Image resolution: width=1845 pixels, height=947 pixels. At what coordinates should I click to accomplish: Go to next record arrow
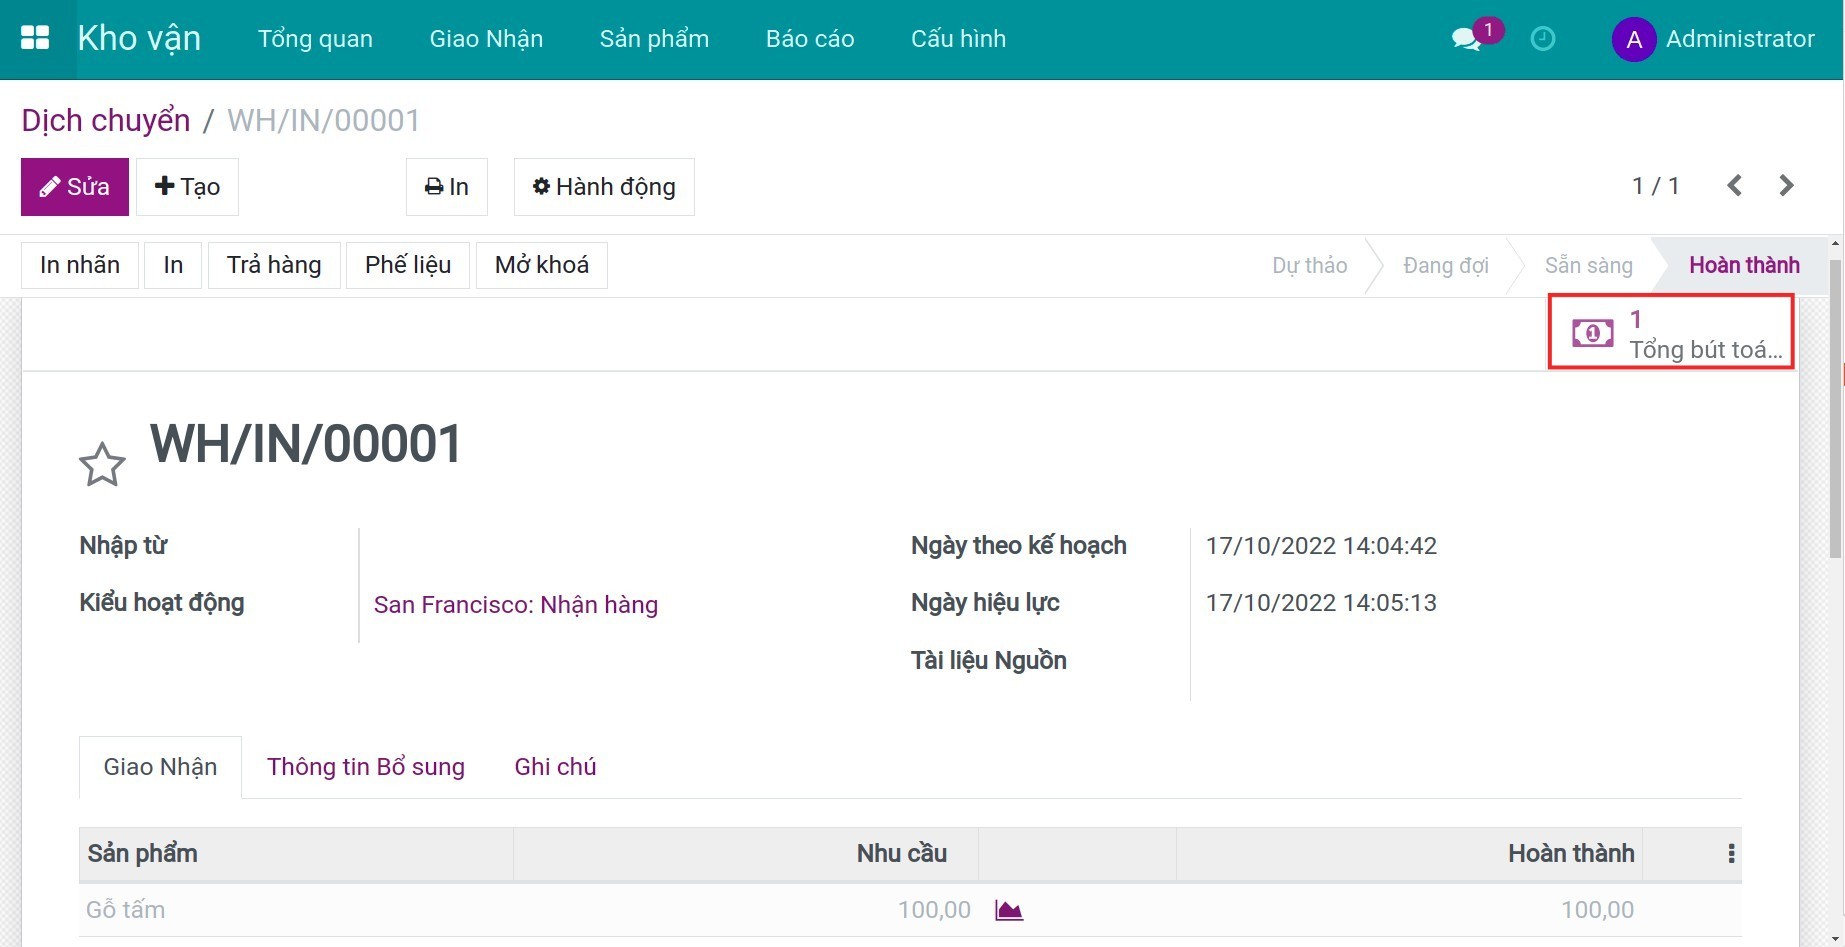click(x=1787, y=186)
